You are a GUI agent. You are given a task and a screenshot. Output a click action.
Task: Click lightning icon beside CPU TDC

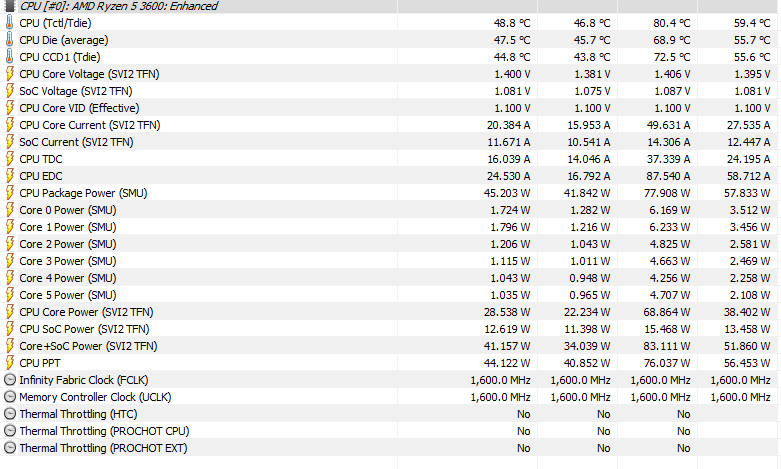pos(9,159)
